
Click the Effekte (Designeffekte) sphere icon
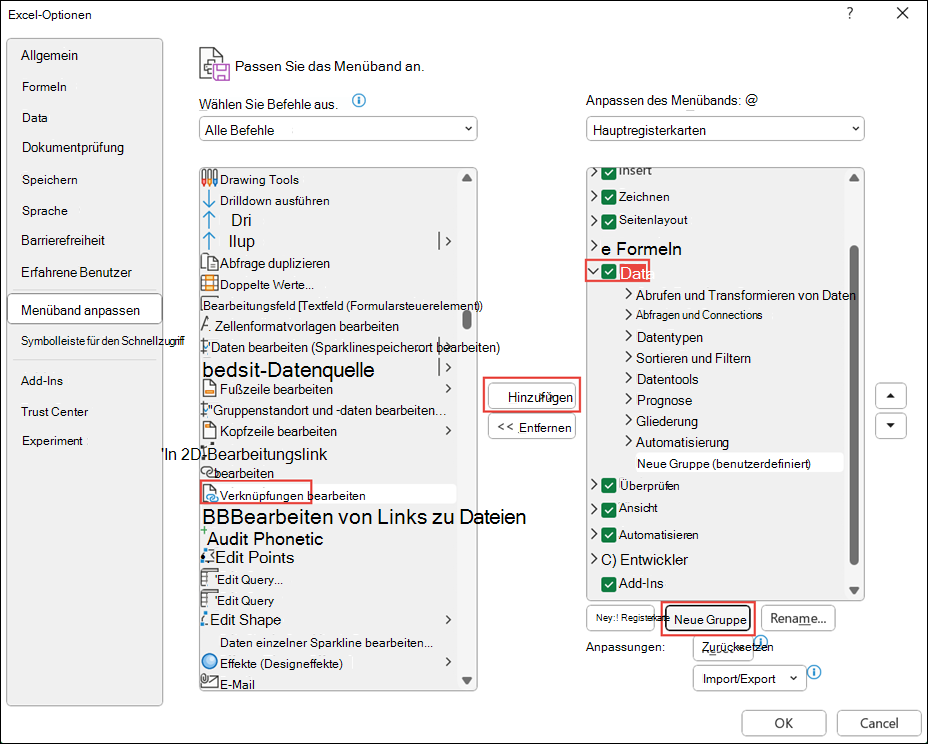coord(210,662)
